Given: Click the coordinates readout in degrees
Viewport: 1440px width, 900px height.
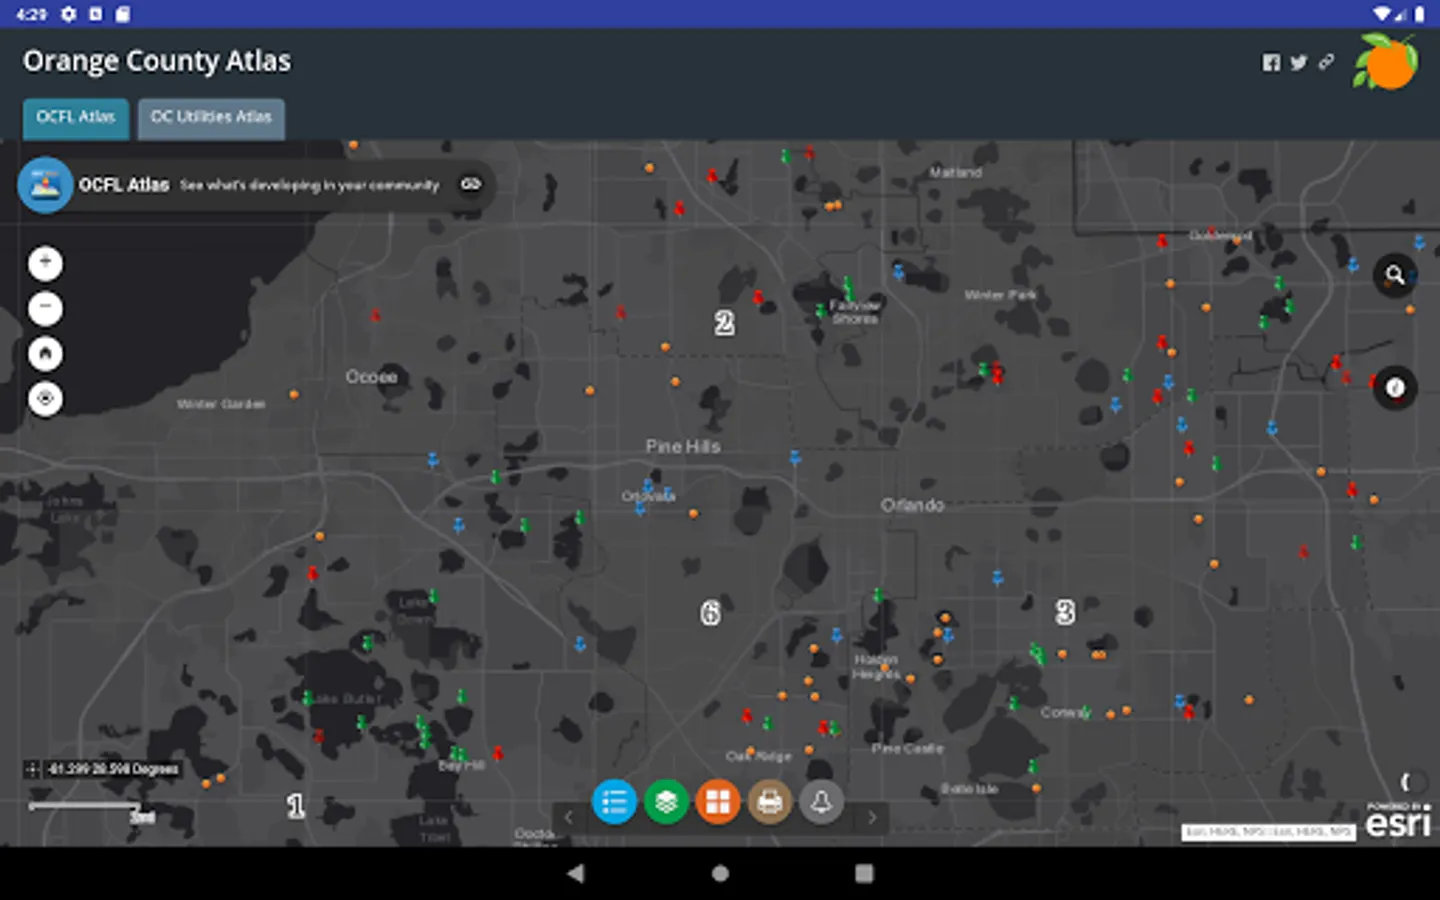Looking at the screenshot, I should [114, 769].
